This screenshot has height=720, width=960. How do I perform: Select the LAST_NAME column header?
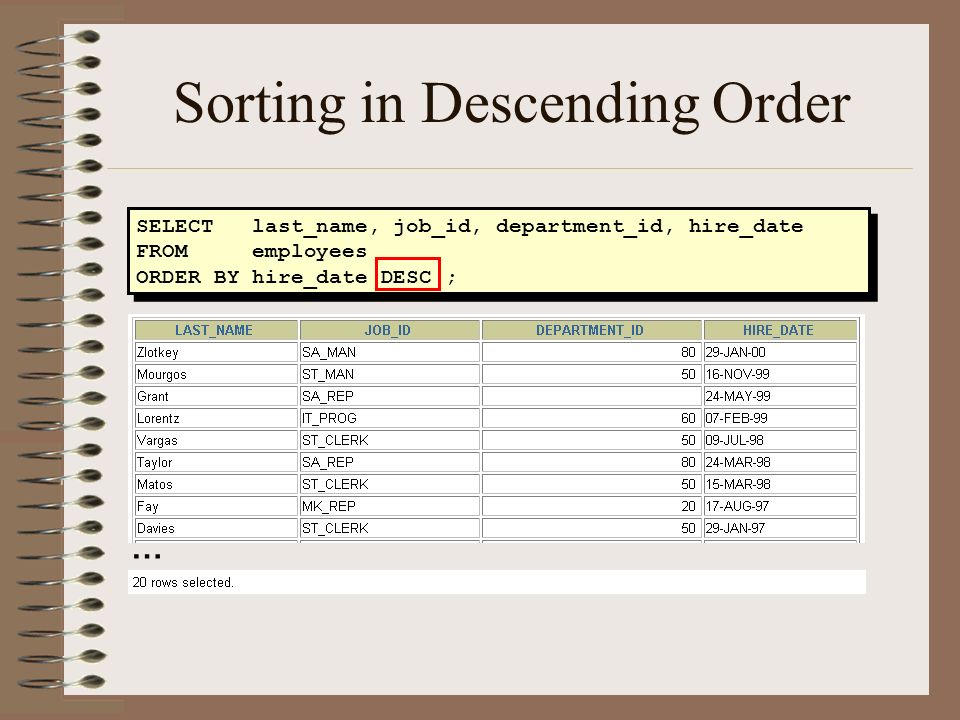coord(216,330)
